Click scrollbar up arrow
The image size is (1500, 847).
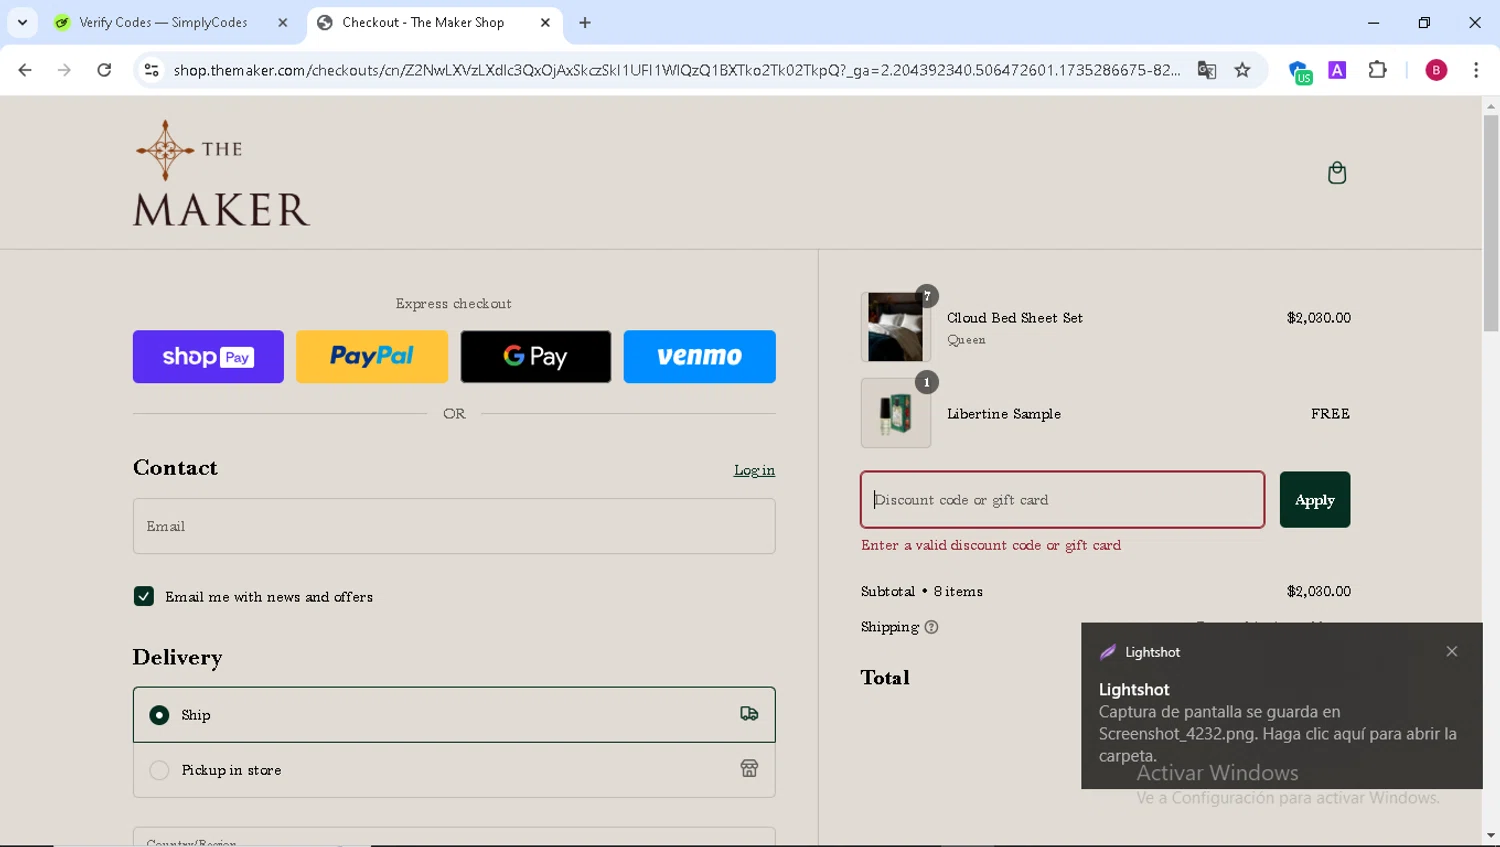1490,106
